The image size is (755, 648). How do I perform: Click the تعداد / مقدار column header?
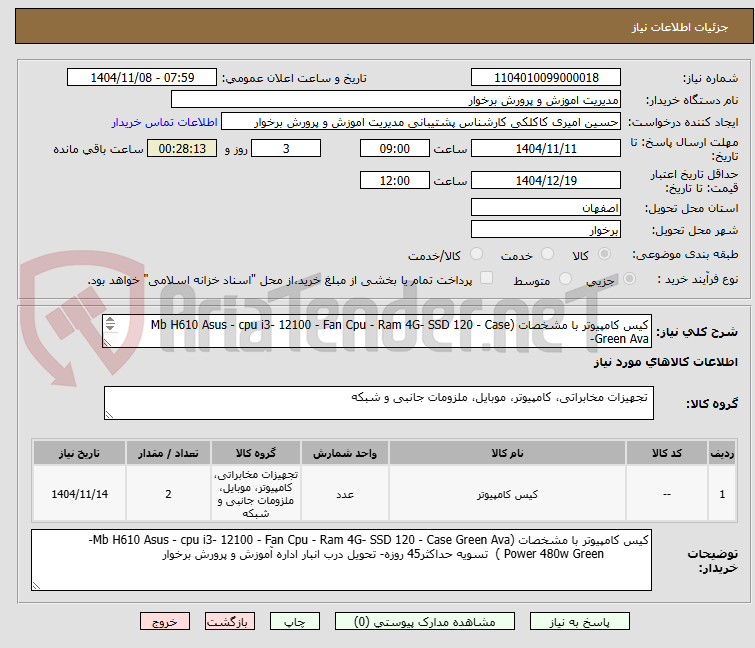coord(168,453)
